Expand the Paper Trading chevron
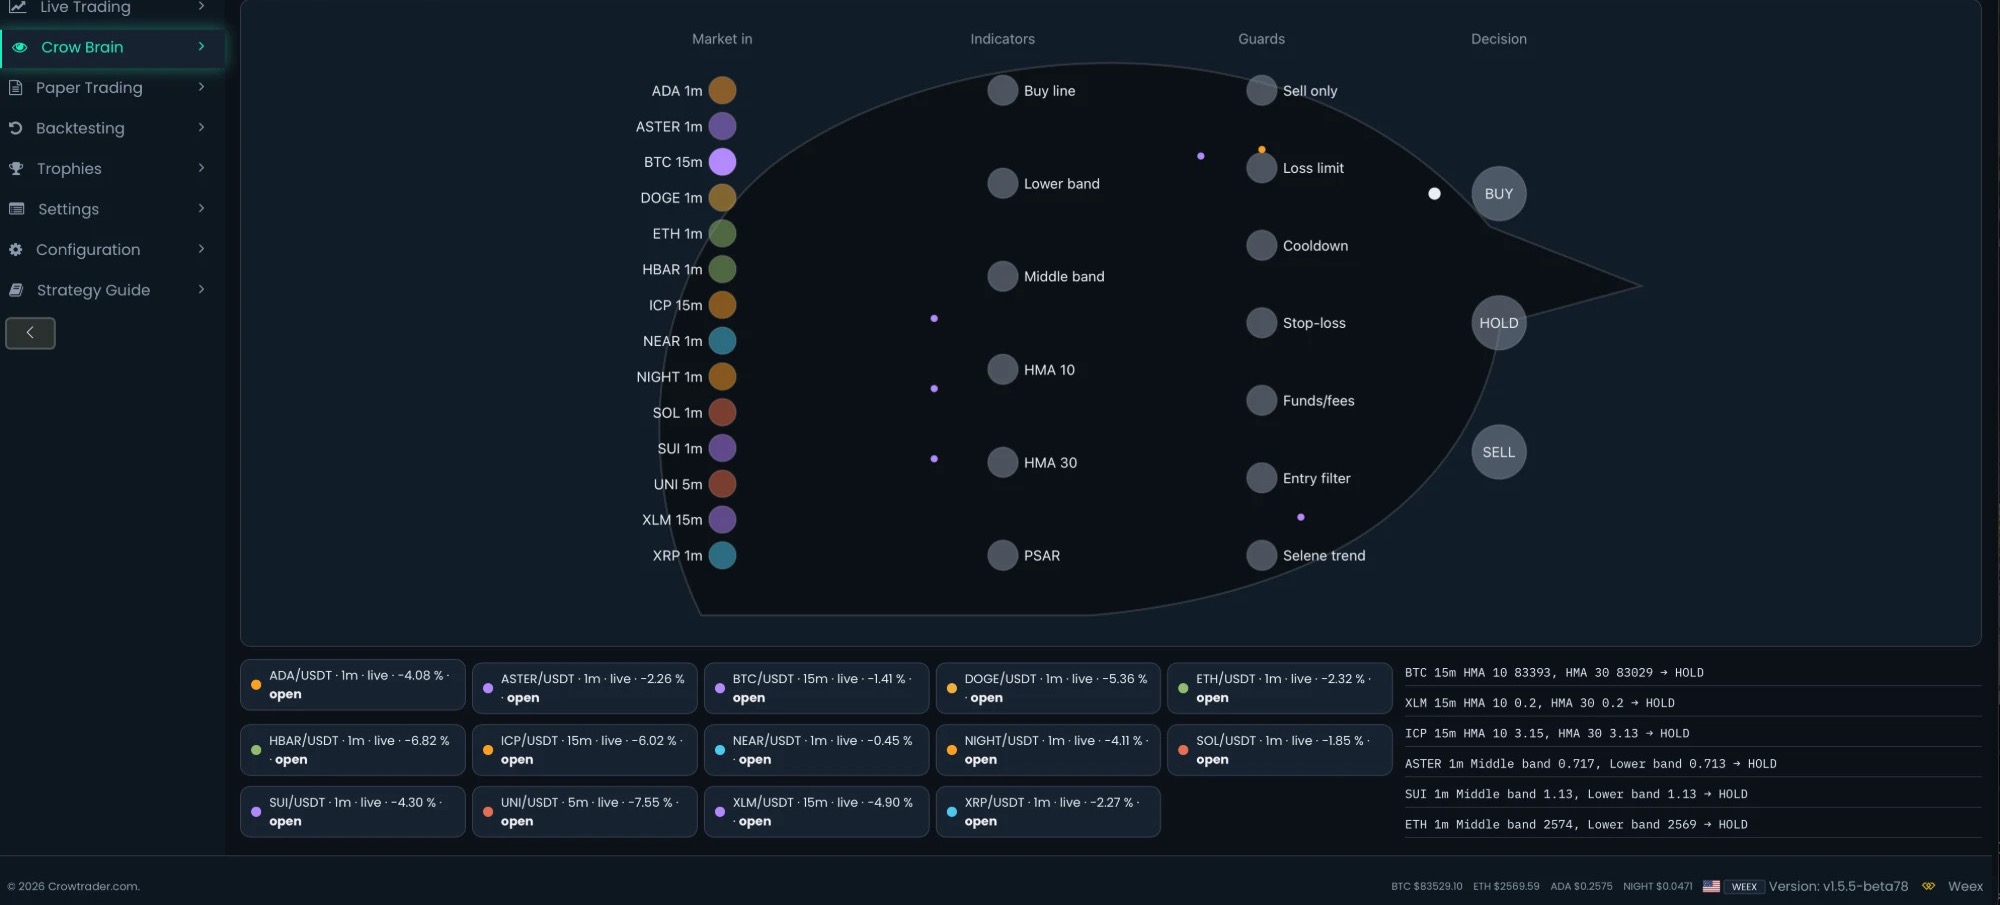 click(x=201, y=88)
